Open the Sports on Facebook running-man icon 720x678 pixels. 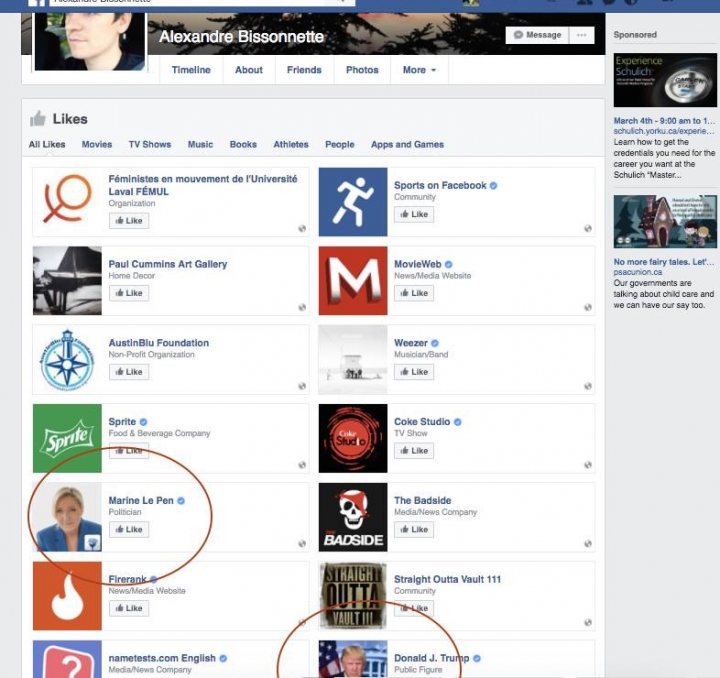[x=353, y=202]
